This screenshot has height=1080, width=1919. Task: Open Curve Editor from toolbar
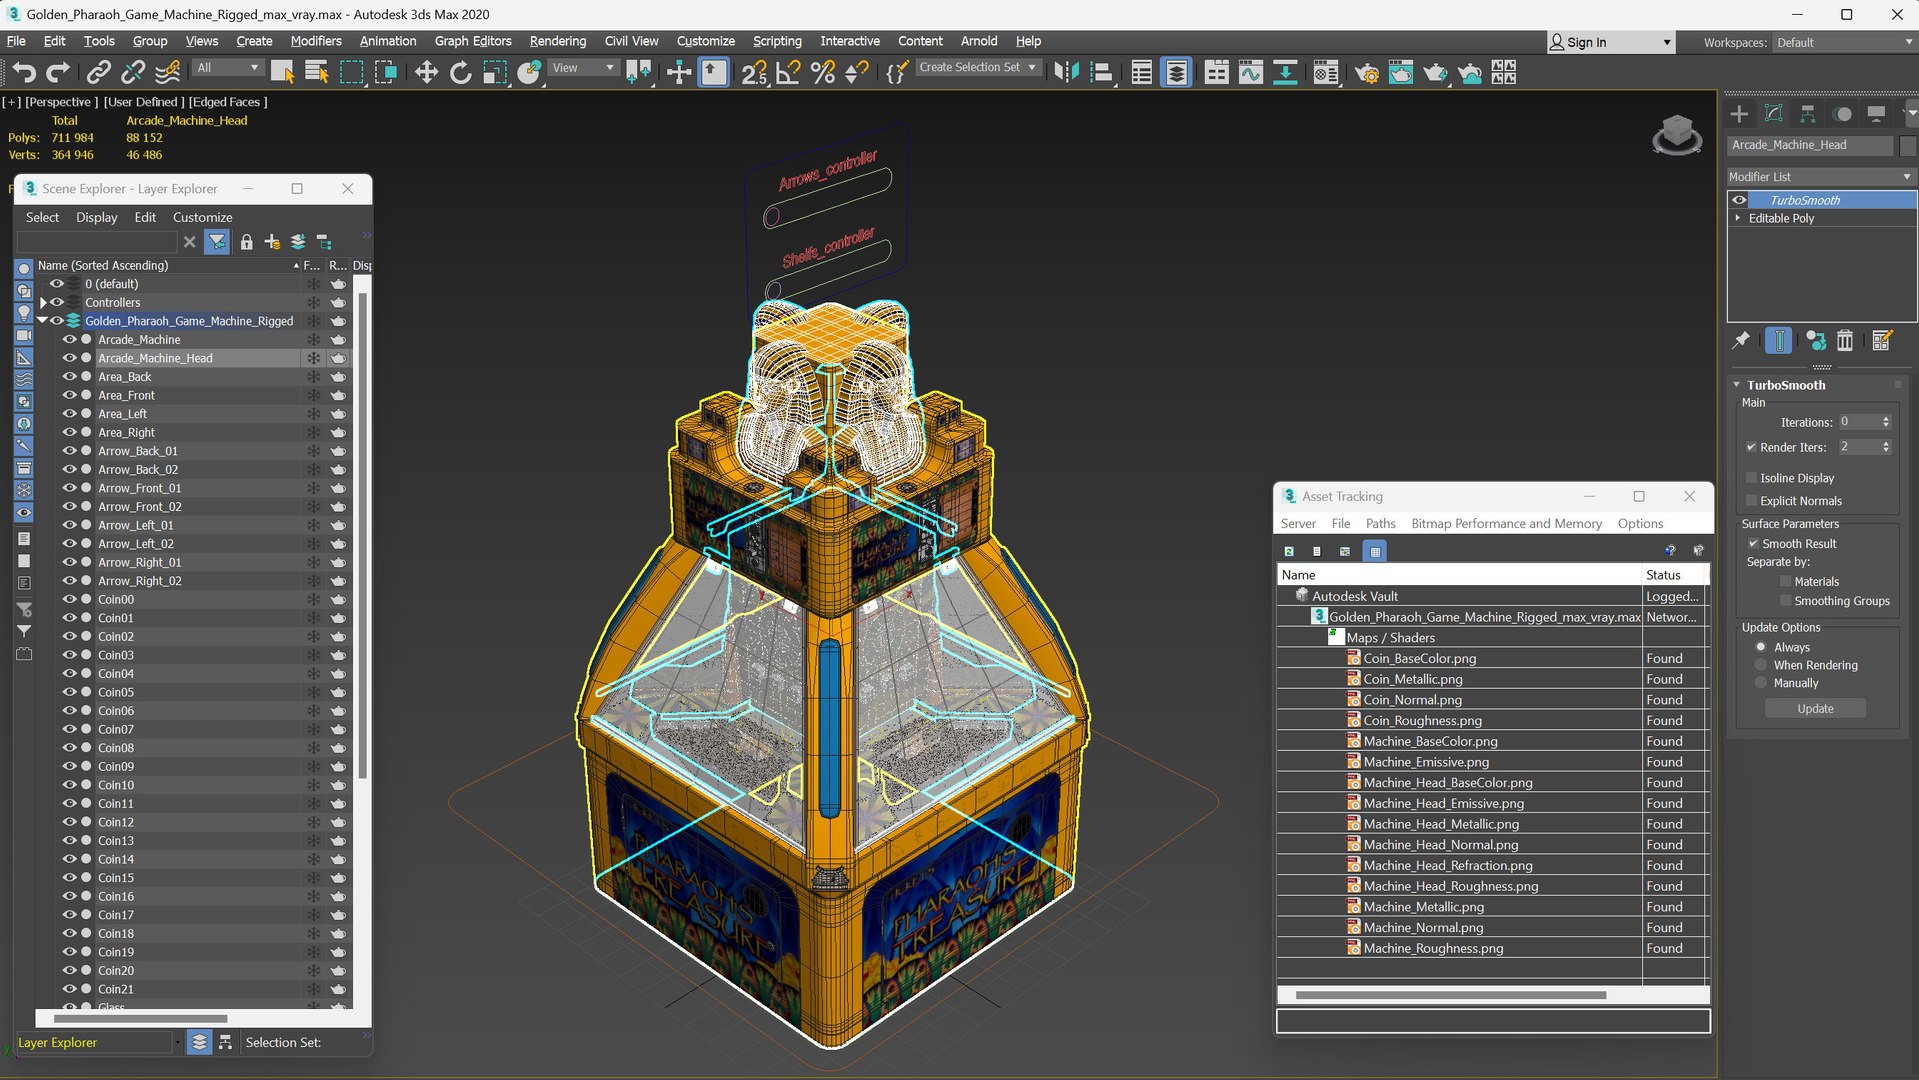click(1251, 72)
